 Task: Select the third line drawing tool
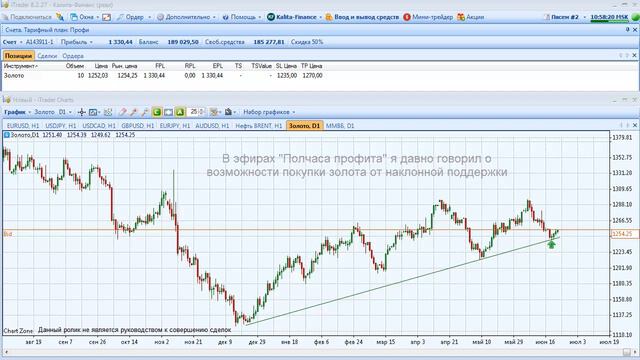[144, 112]
